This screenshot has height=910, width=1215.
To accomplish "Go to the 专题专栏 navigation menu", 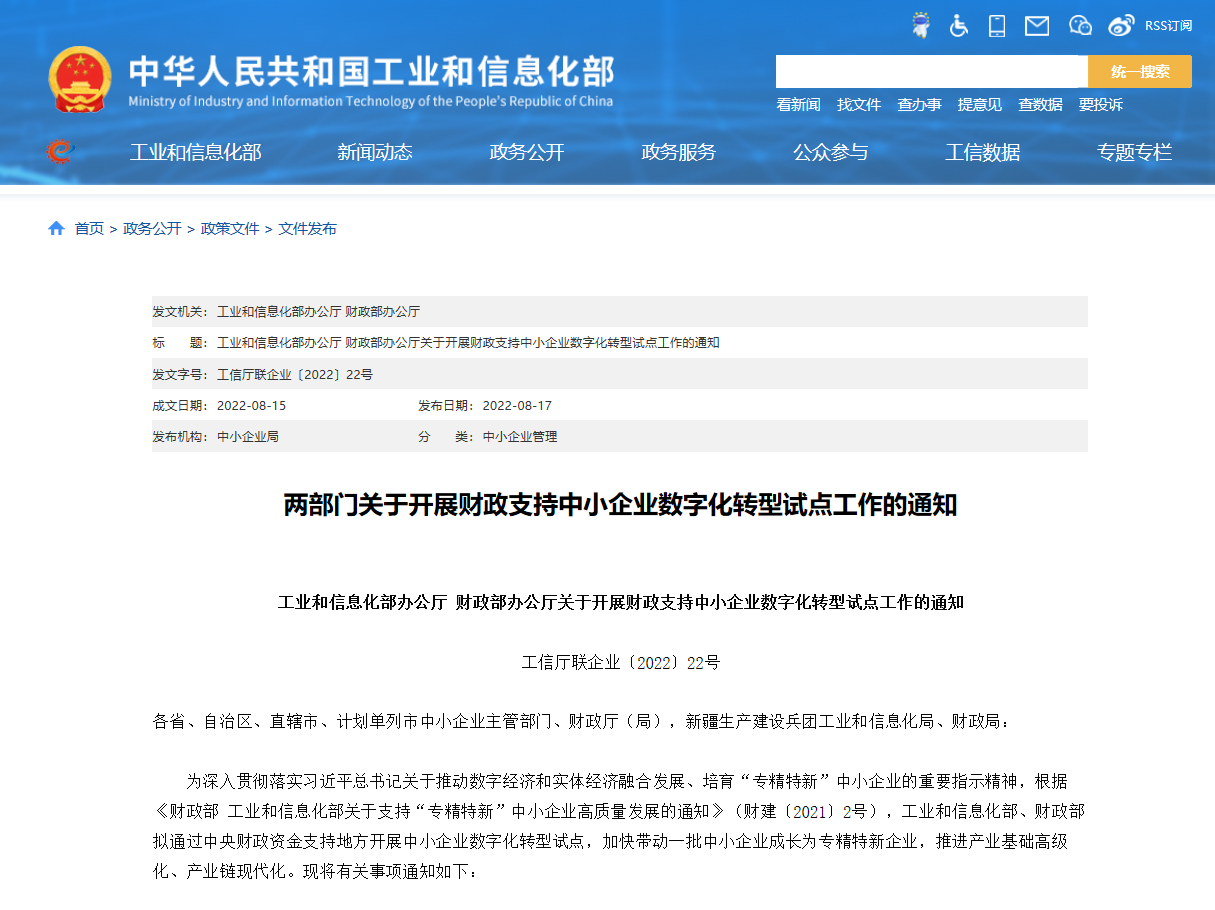I will tap(1134, 152).
